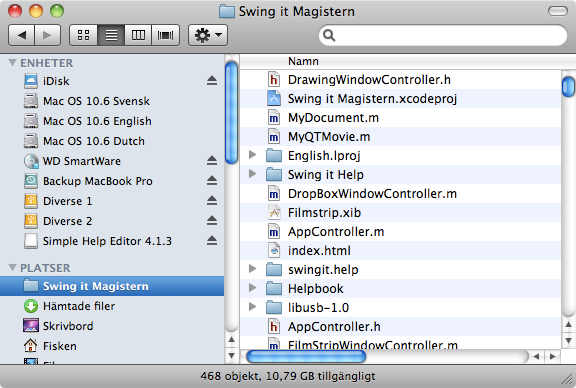This screenshot has width=576, height=388.
Task: Expand the Helpbook folder
Action: point(252,287)
